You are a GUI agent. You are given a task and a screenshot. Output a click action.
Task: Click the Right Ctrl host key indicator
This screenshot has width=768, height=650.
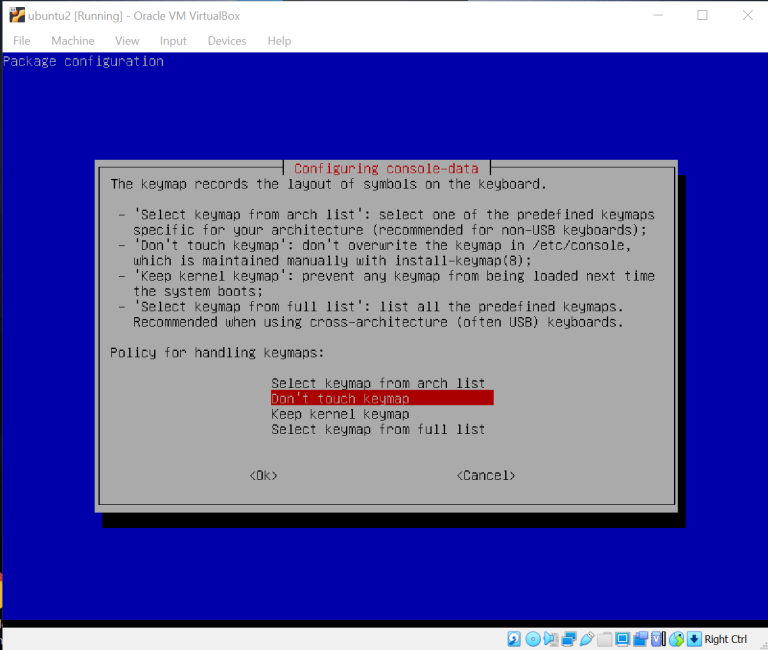coord(726,639)
